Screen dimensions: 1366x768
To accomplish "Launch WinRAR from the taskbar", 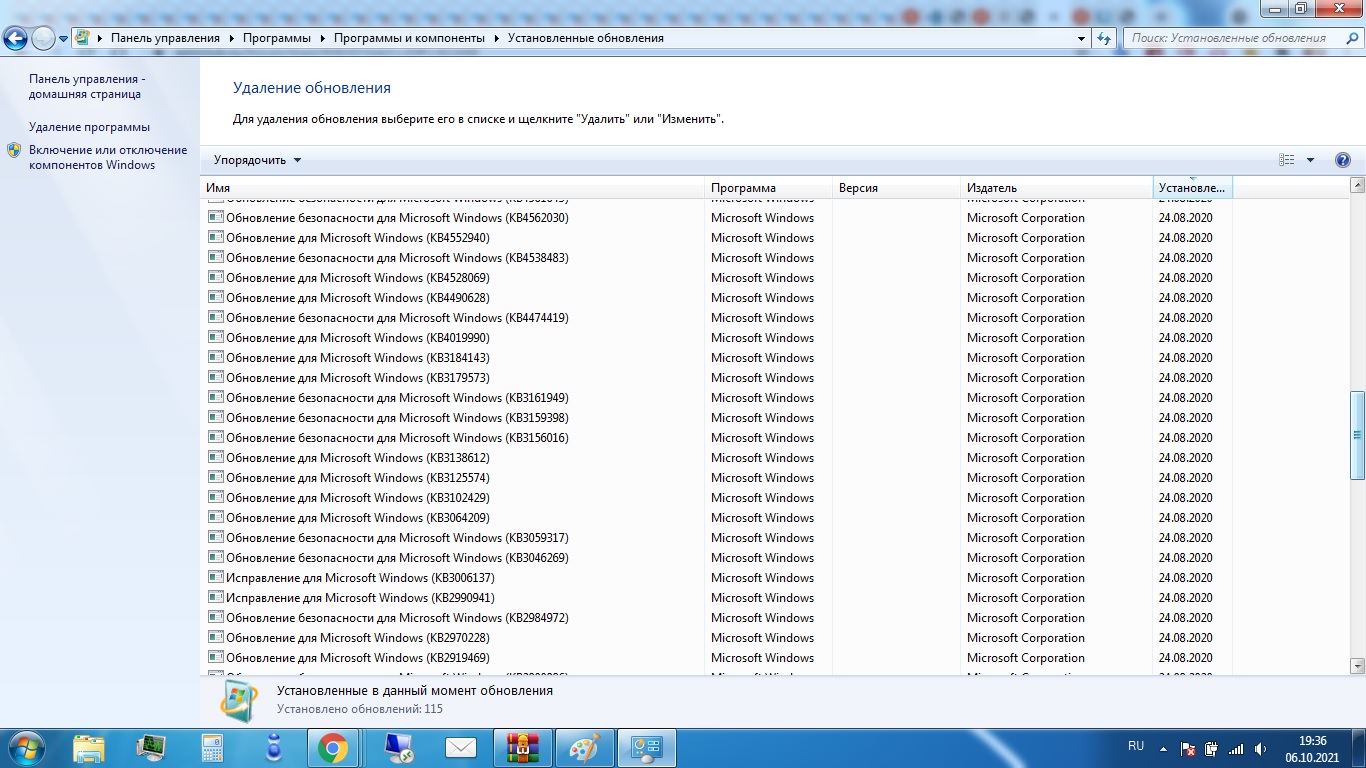I will pos(522,747).
